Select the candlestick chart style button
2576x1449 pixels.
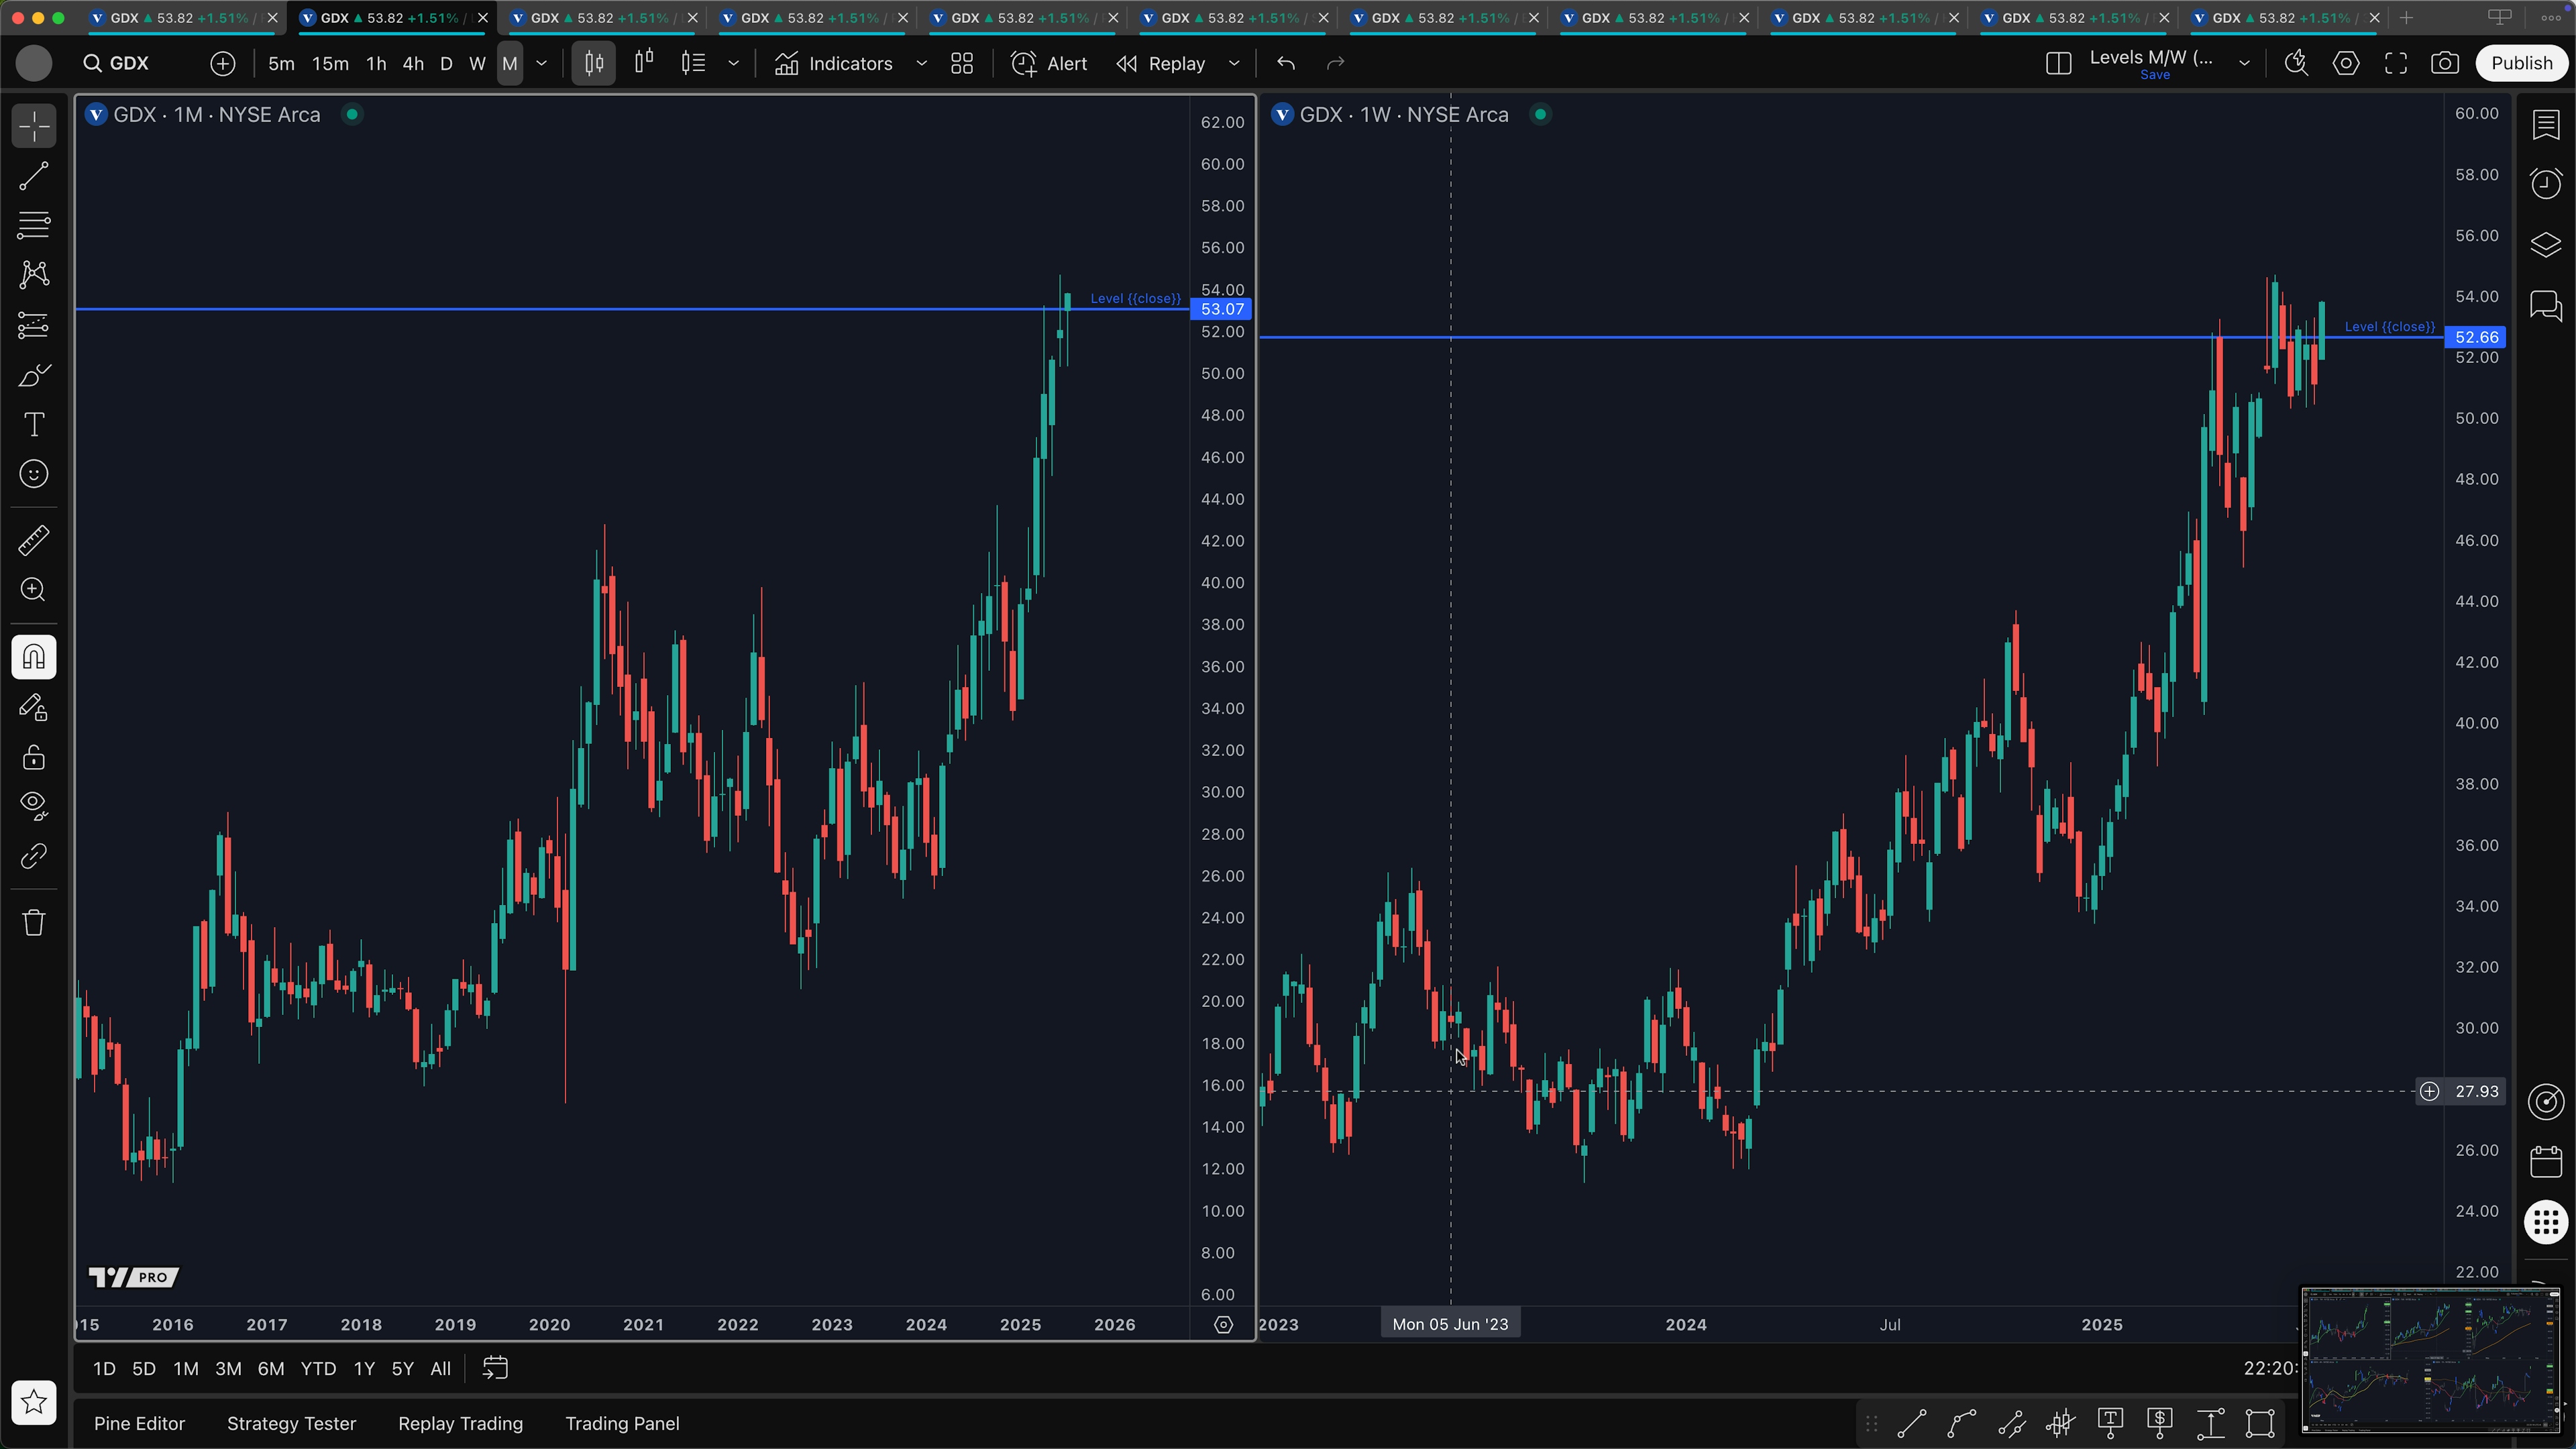(x=594, y=64)
